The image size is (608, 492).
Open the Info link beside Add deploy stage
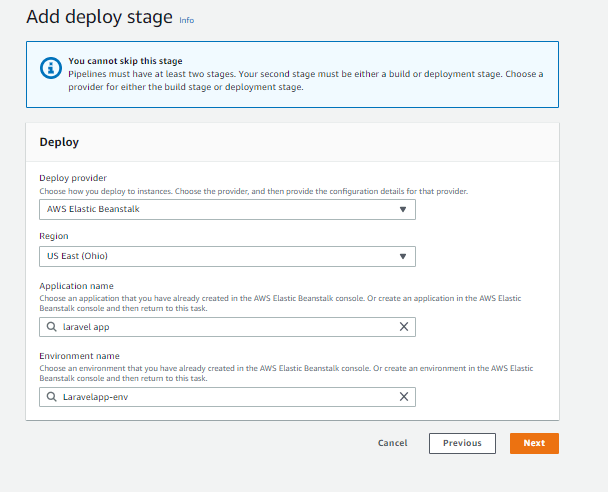(x=187, y=20)
